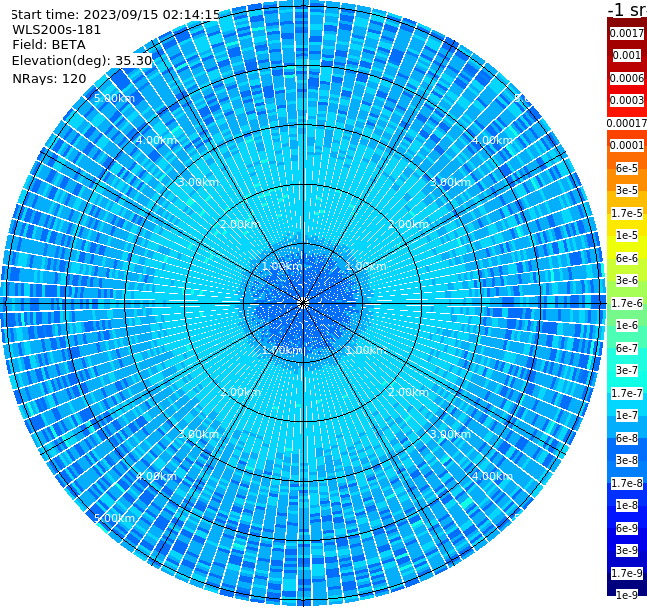Click the 3e-9 colorbar label
The width and height of the screenshot is (647, 607).
pos(627,550)
